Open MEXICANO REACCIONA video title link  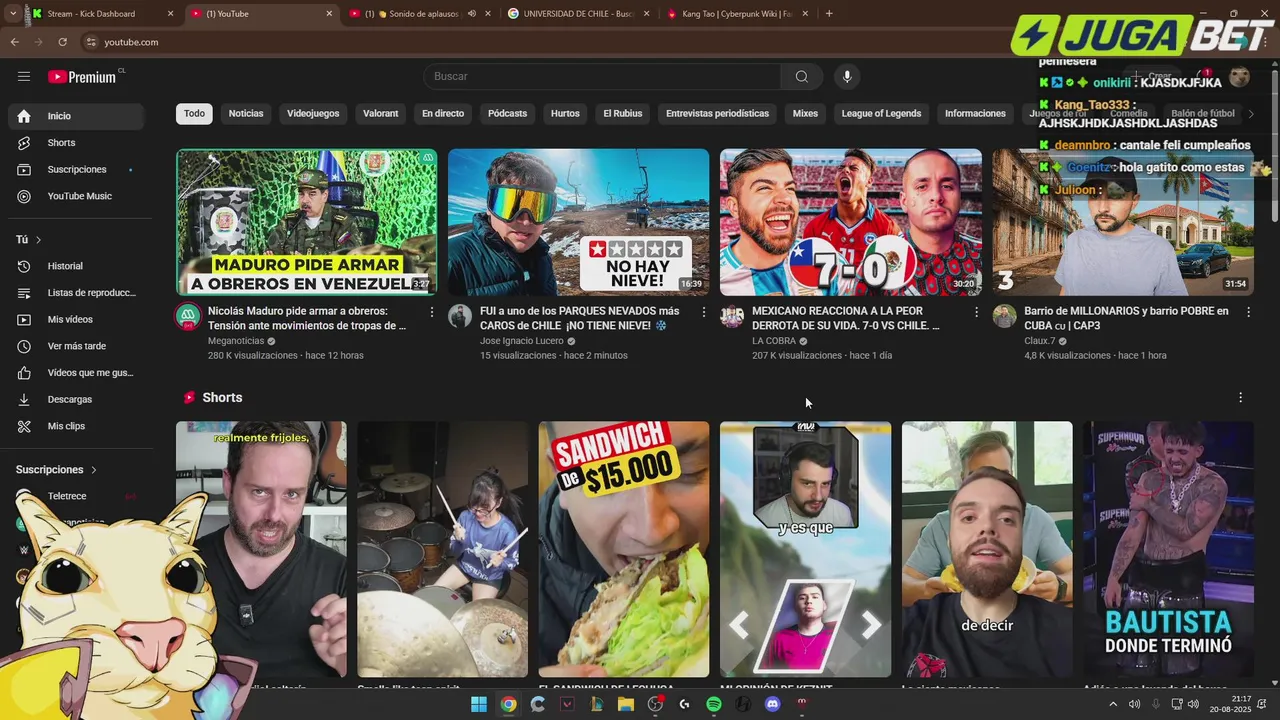coord(848,318)
